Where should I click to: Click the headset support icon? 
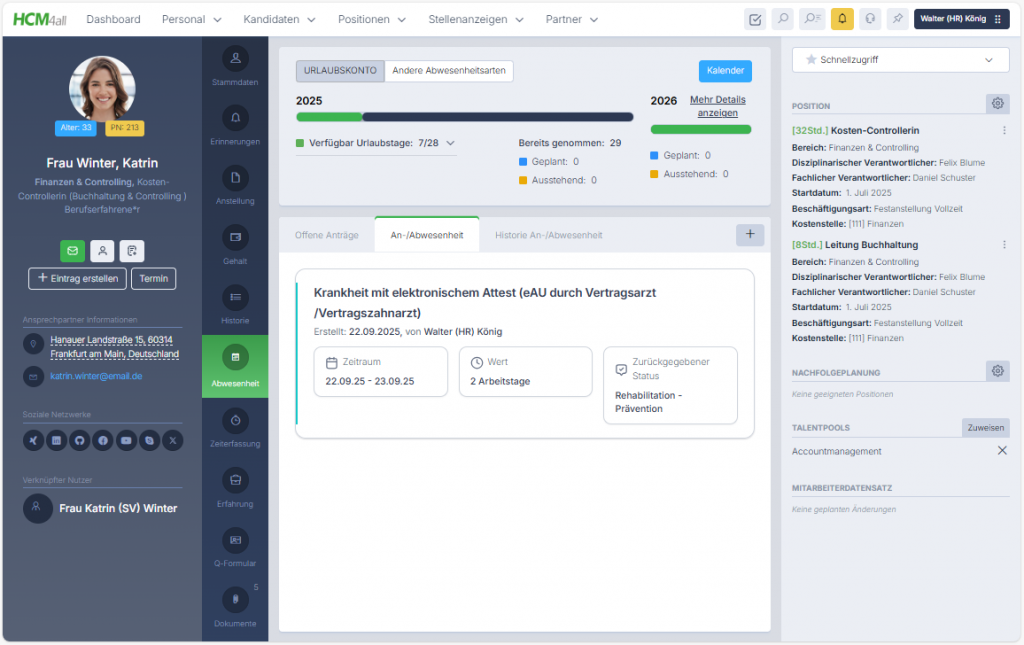pos(871,19)
